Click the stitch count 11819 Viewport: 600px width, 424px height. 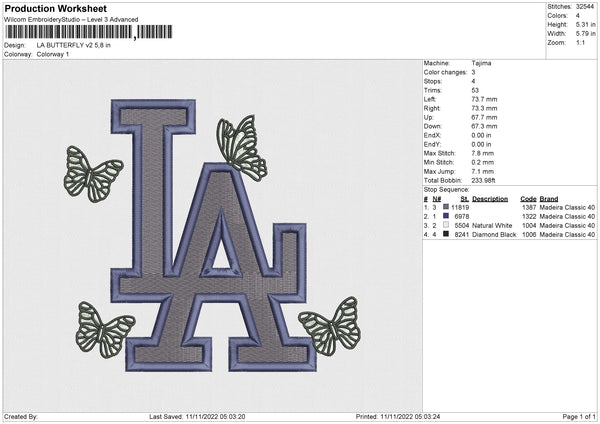(460, 207)
